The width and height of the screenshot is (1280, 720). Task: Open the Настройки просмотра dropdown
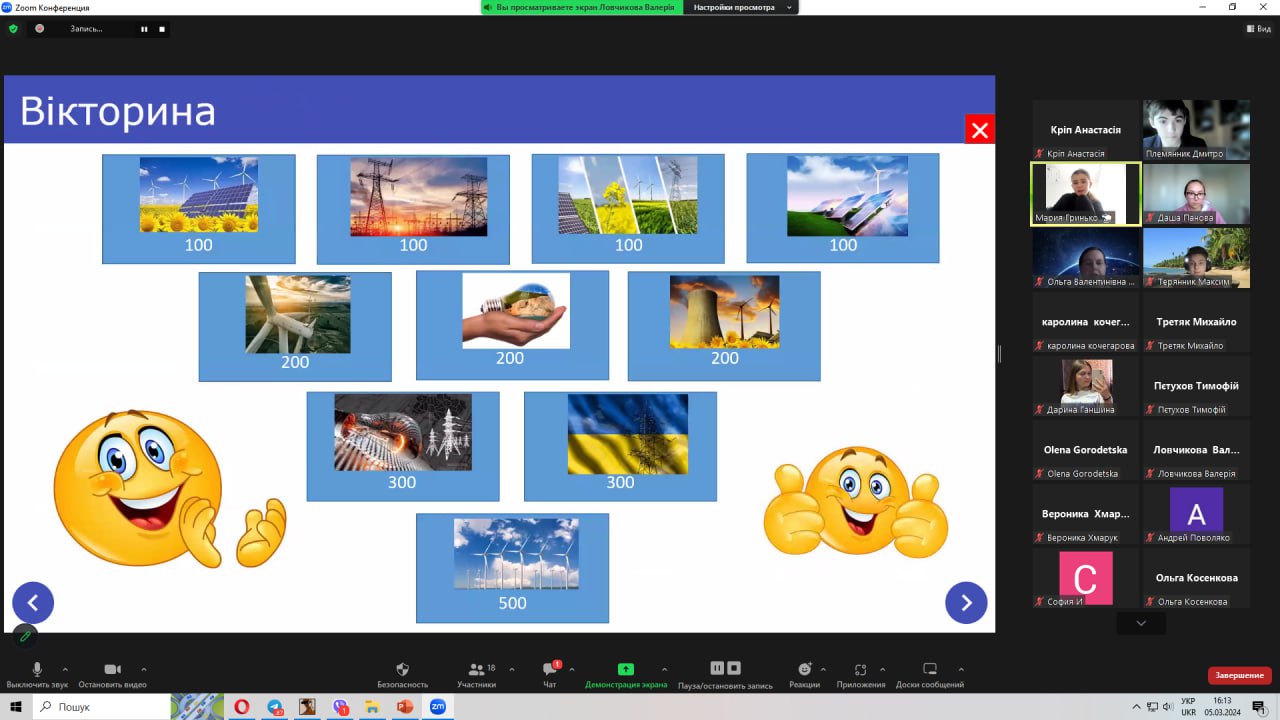tap(741, 7)
